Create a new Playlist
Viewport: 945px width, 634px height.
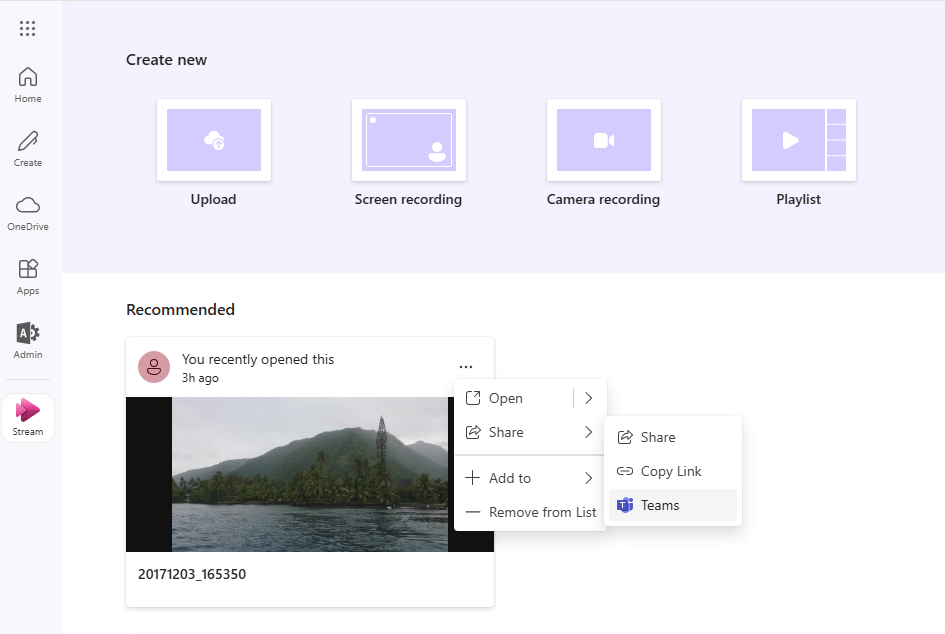click(x=798, y=141)
